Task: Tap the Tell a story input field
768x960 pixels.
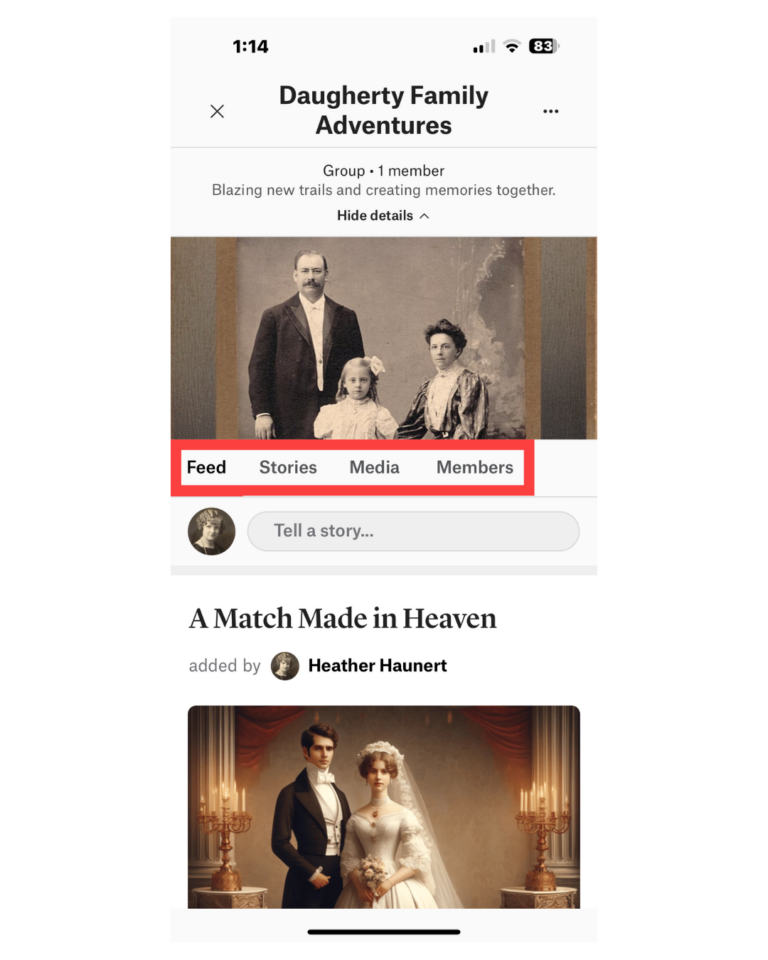Action: point(413,531)
